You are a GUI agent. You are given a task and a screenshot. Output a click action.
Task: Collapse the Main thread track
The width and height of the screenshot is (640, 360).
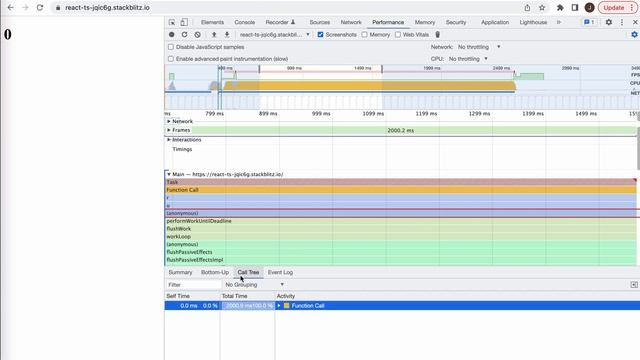coord(169,174)
